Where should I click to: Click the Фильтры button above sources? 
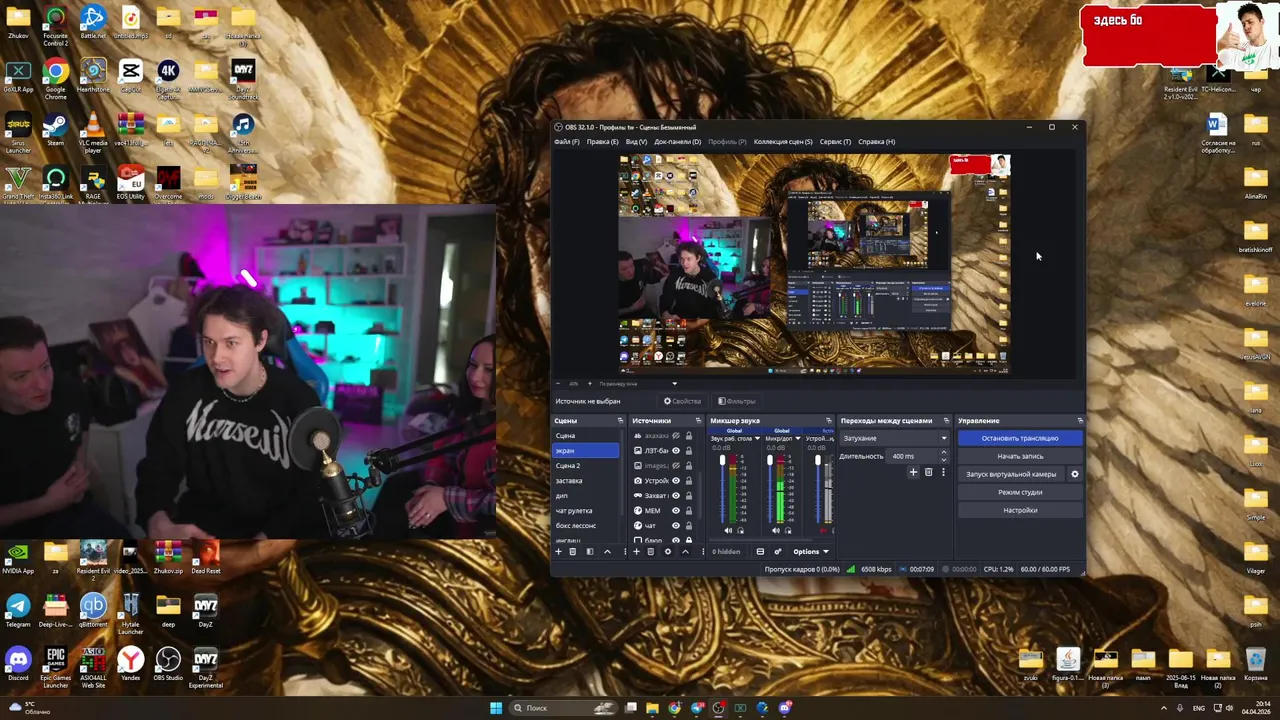(x=737, y=401)
